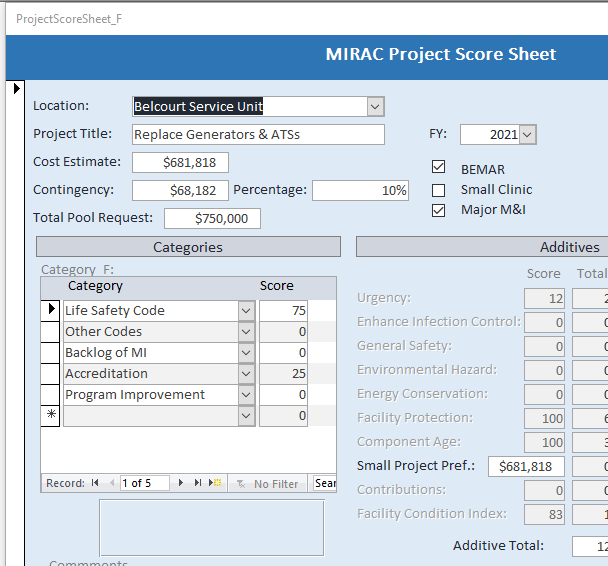
Task: Click the General Safety score field
Action: 544,347
